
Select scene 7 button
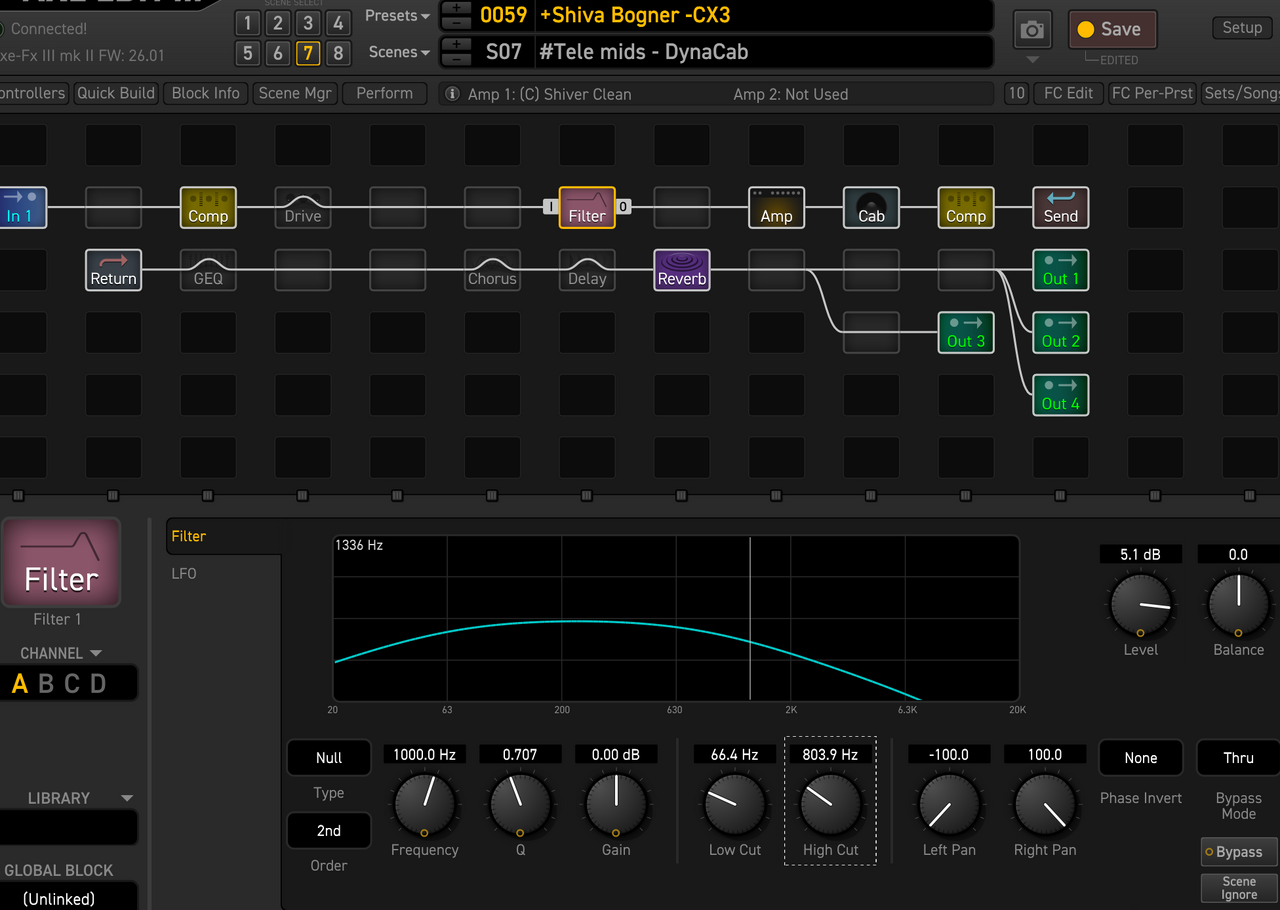308,53
